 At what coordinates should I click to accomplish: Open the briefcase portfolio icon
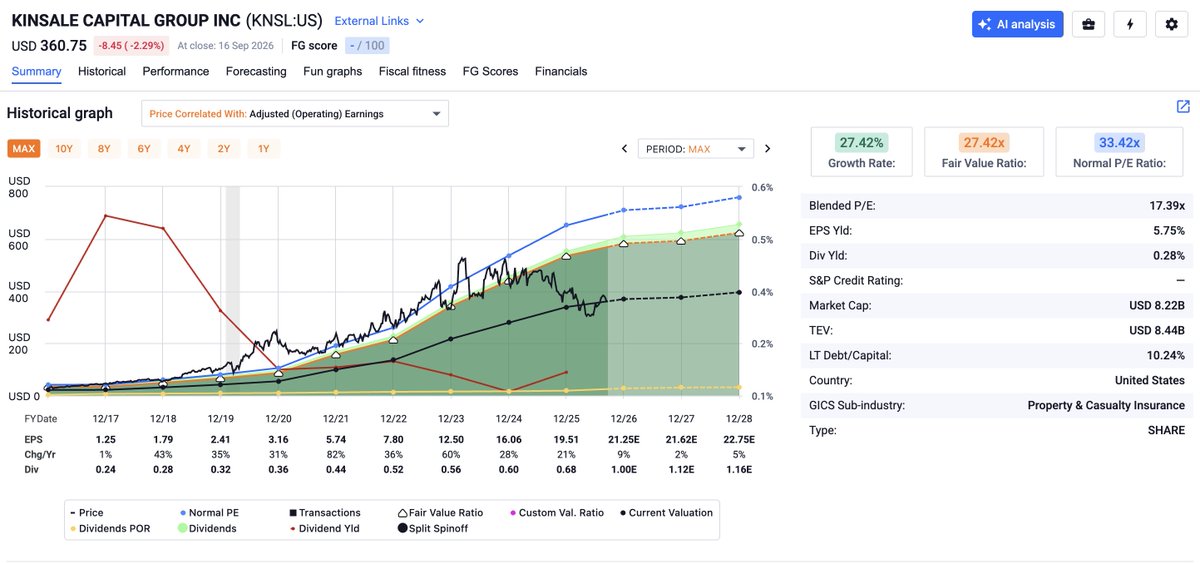(1088, 24)
